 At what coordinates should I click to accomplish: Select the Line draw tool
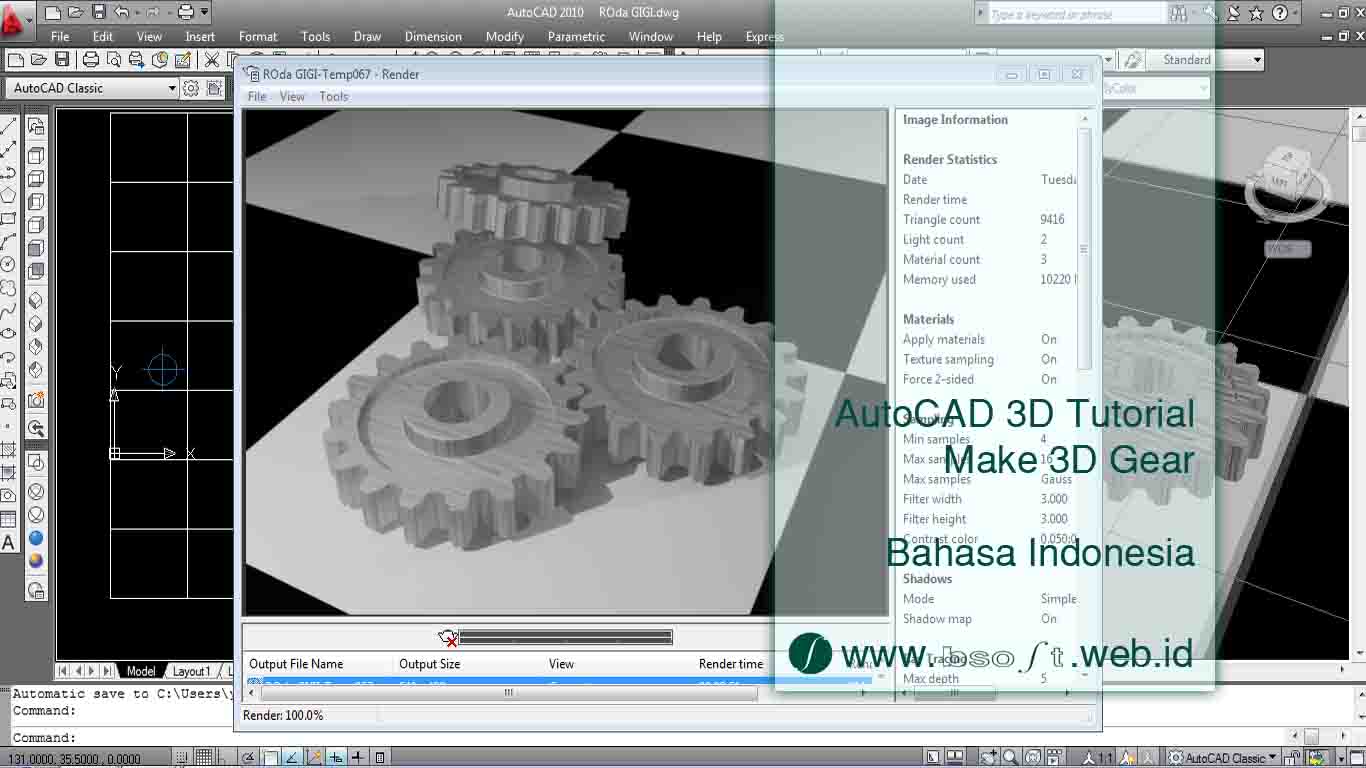tap(8, 126)
